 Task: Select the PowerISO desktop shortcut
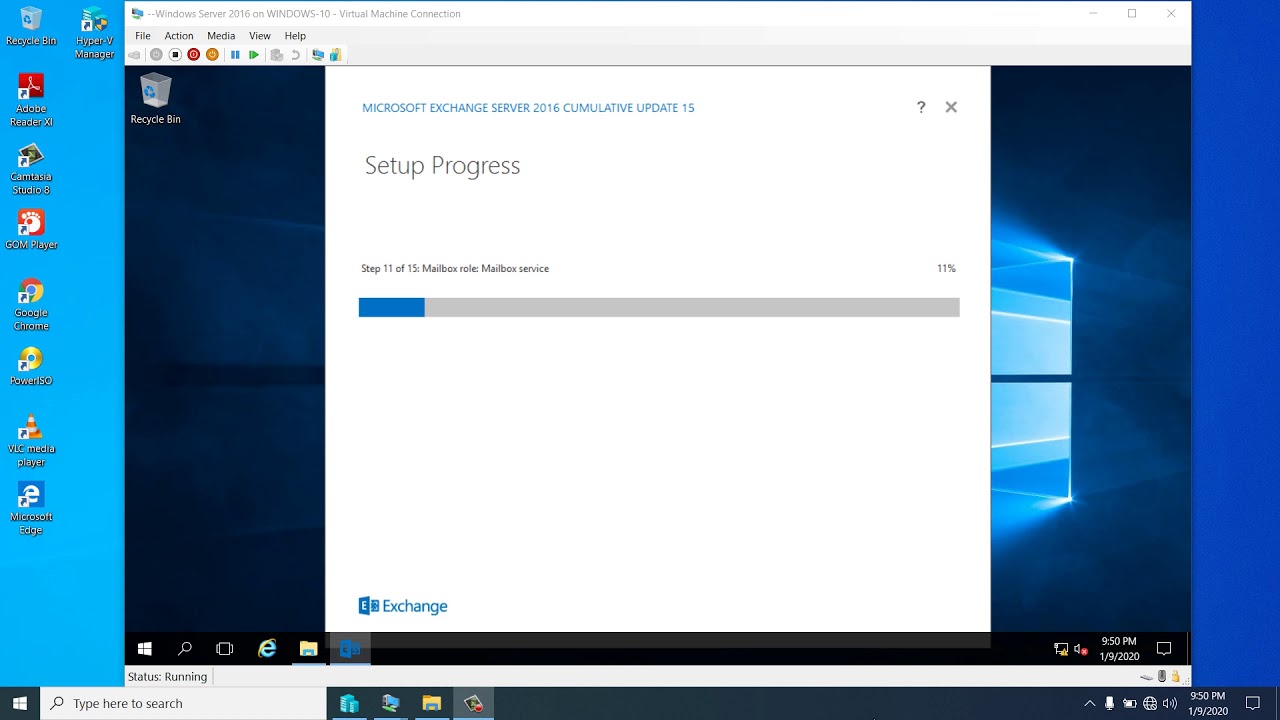[31, 366]
